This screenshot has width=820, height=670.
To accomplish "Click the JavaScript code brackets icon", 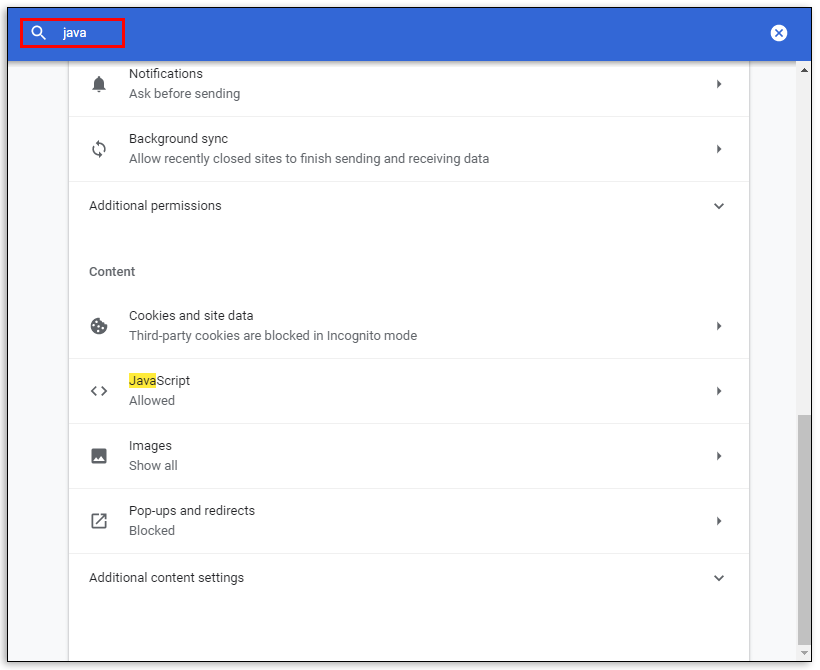I will coord(99,391).
